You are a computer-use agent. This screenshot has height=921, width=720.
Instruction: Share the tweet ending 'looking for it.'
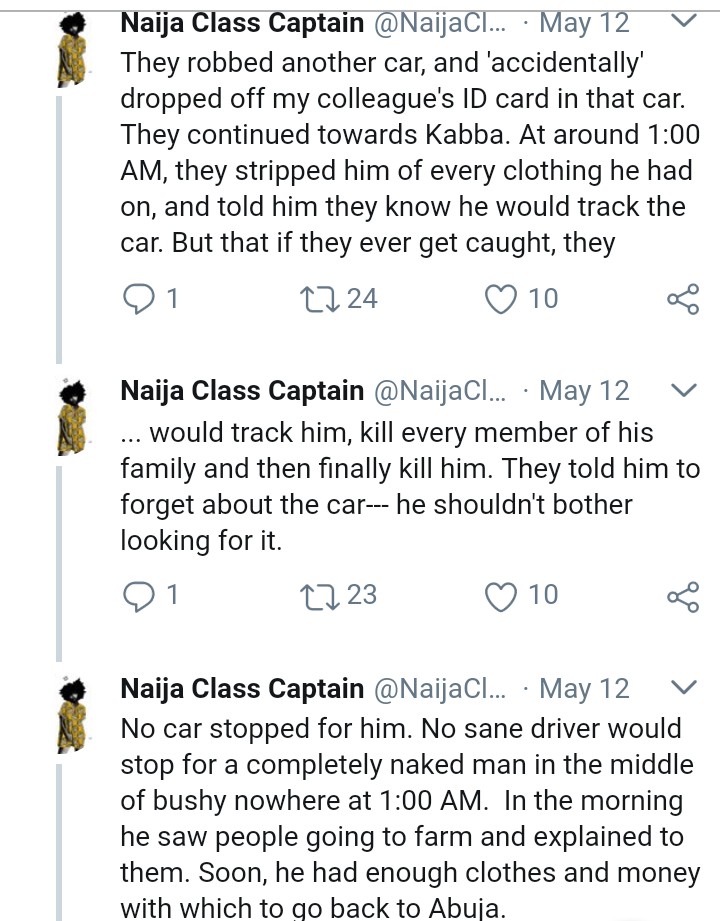(682, 596)
